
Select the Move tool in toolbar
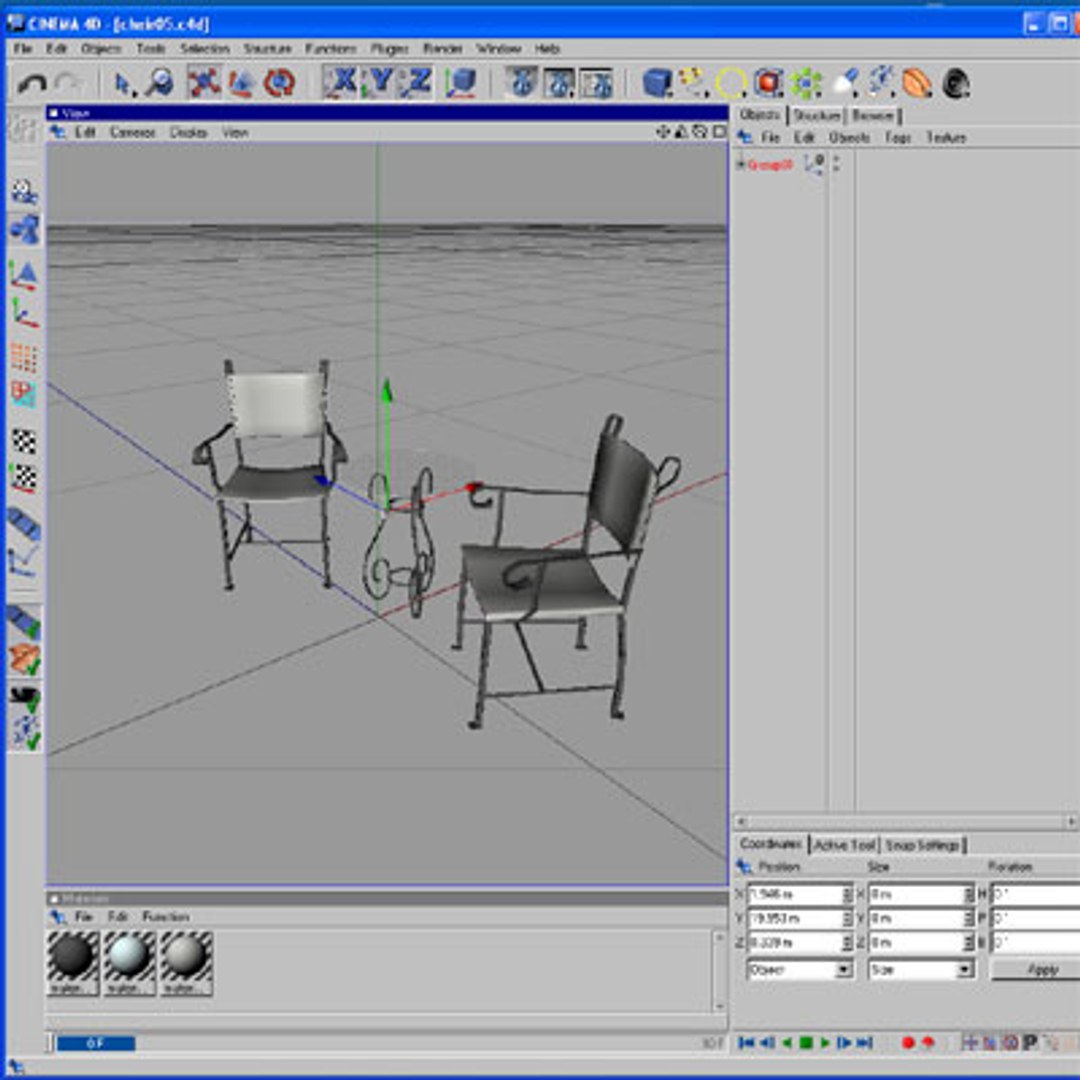pos(205,83)
